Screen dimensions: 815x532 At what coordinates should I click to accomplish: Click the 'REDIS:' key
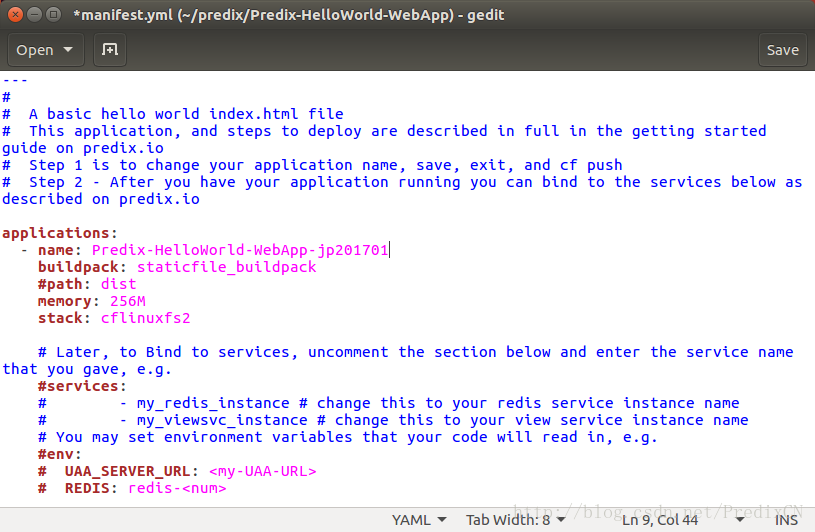(91, 488)
